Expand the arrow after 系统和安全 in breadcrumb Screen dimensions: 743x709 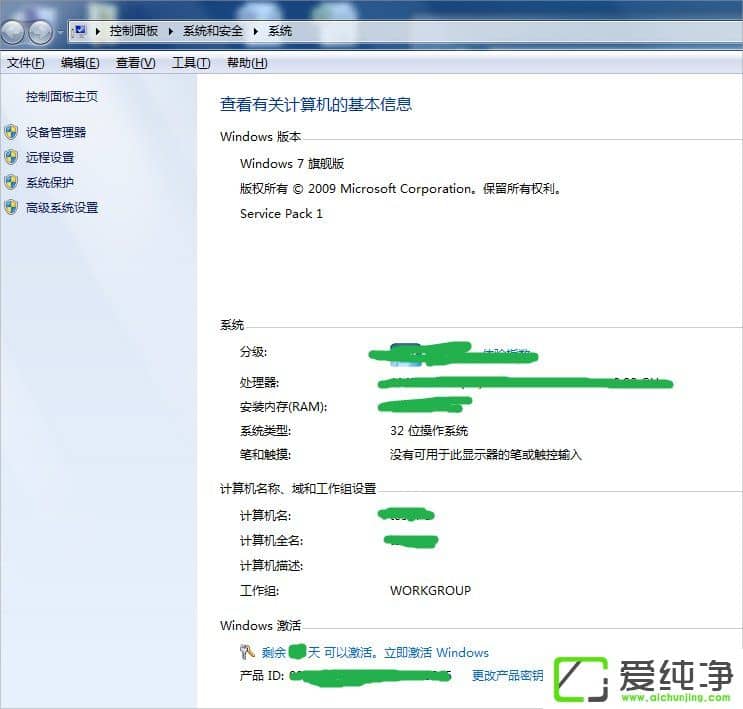click(256, 31)
